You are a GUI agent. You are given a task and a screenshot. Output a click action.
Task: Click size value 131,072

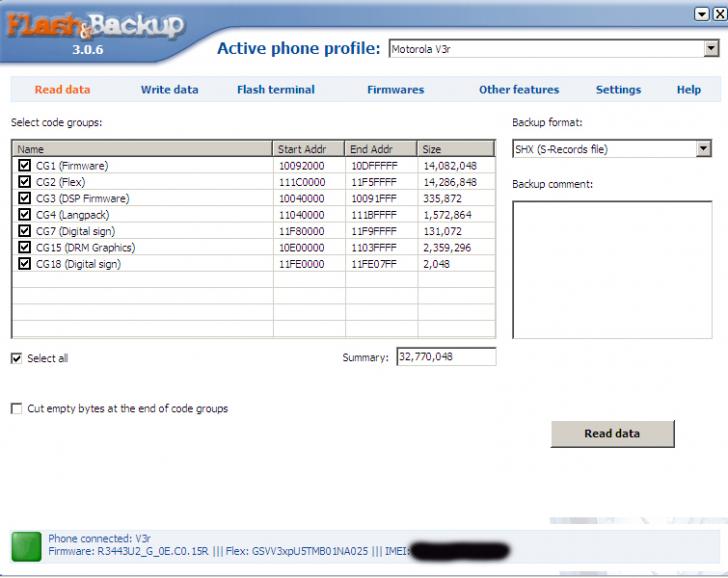point(442,231)
